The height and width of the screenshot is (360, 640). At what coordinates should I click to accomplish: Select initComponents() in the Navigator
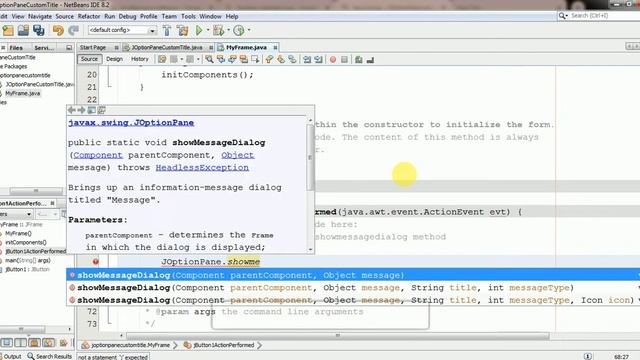(26, 242)
